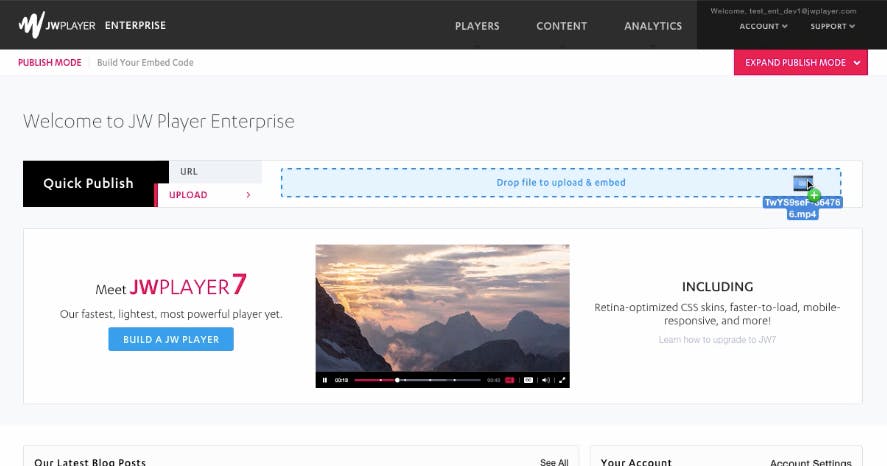Toggle closed captions in the video player
This screenshot has height=466, width=887.
[x=528, y=380]
